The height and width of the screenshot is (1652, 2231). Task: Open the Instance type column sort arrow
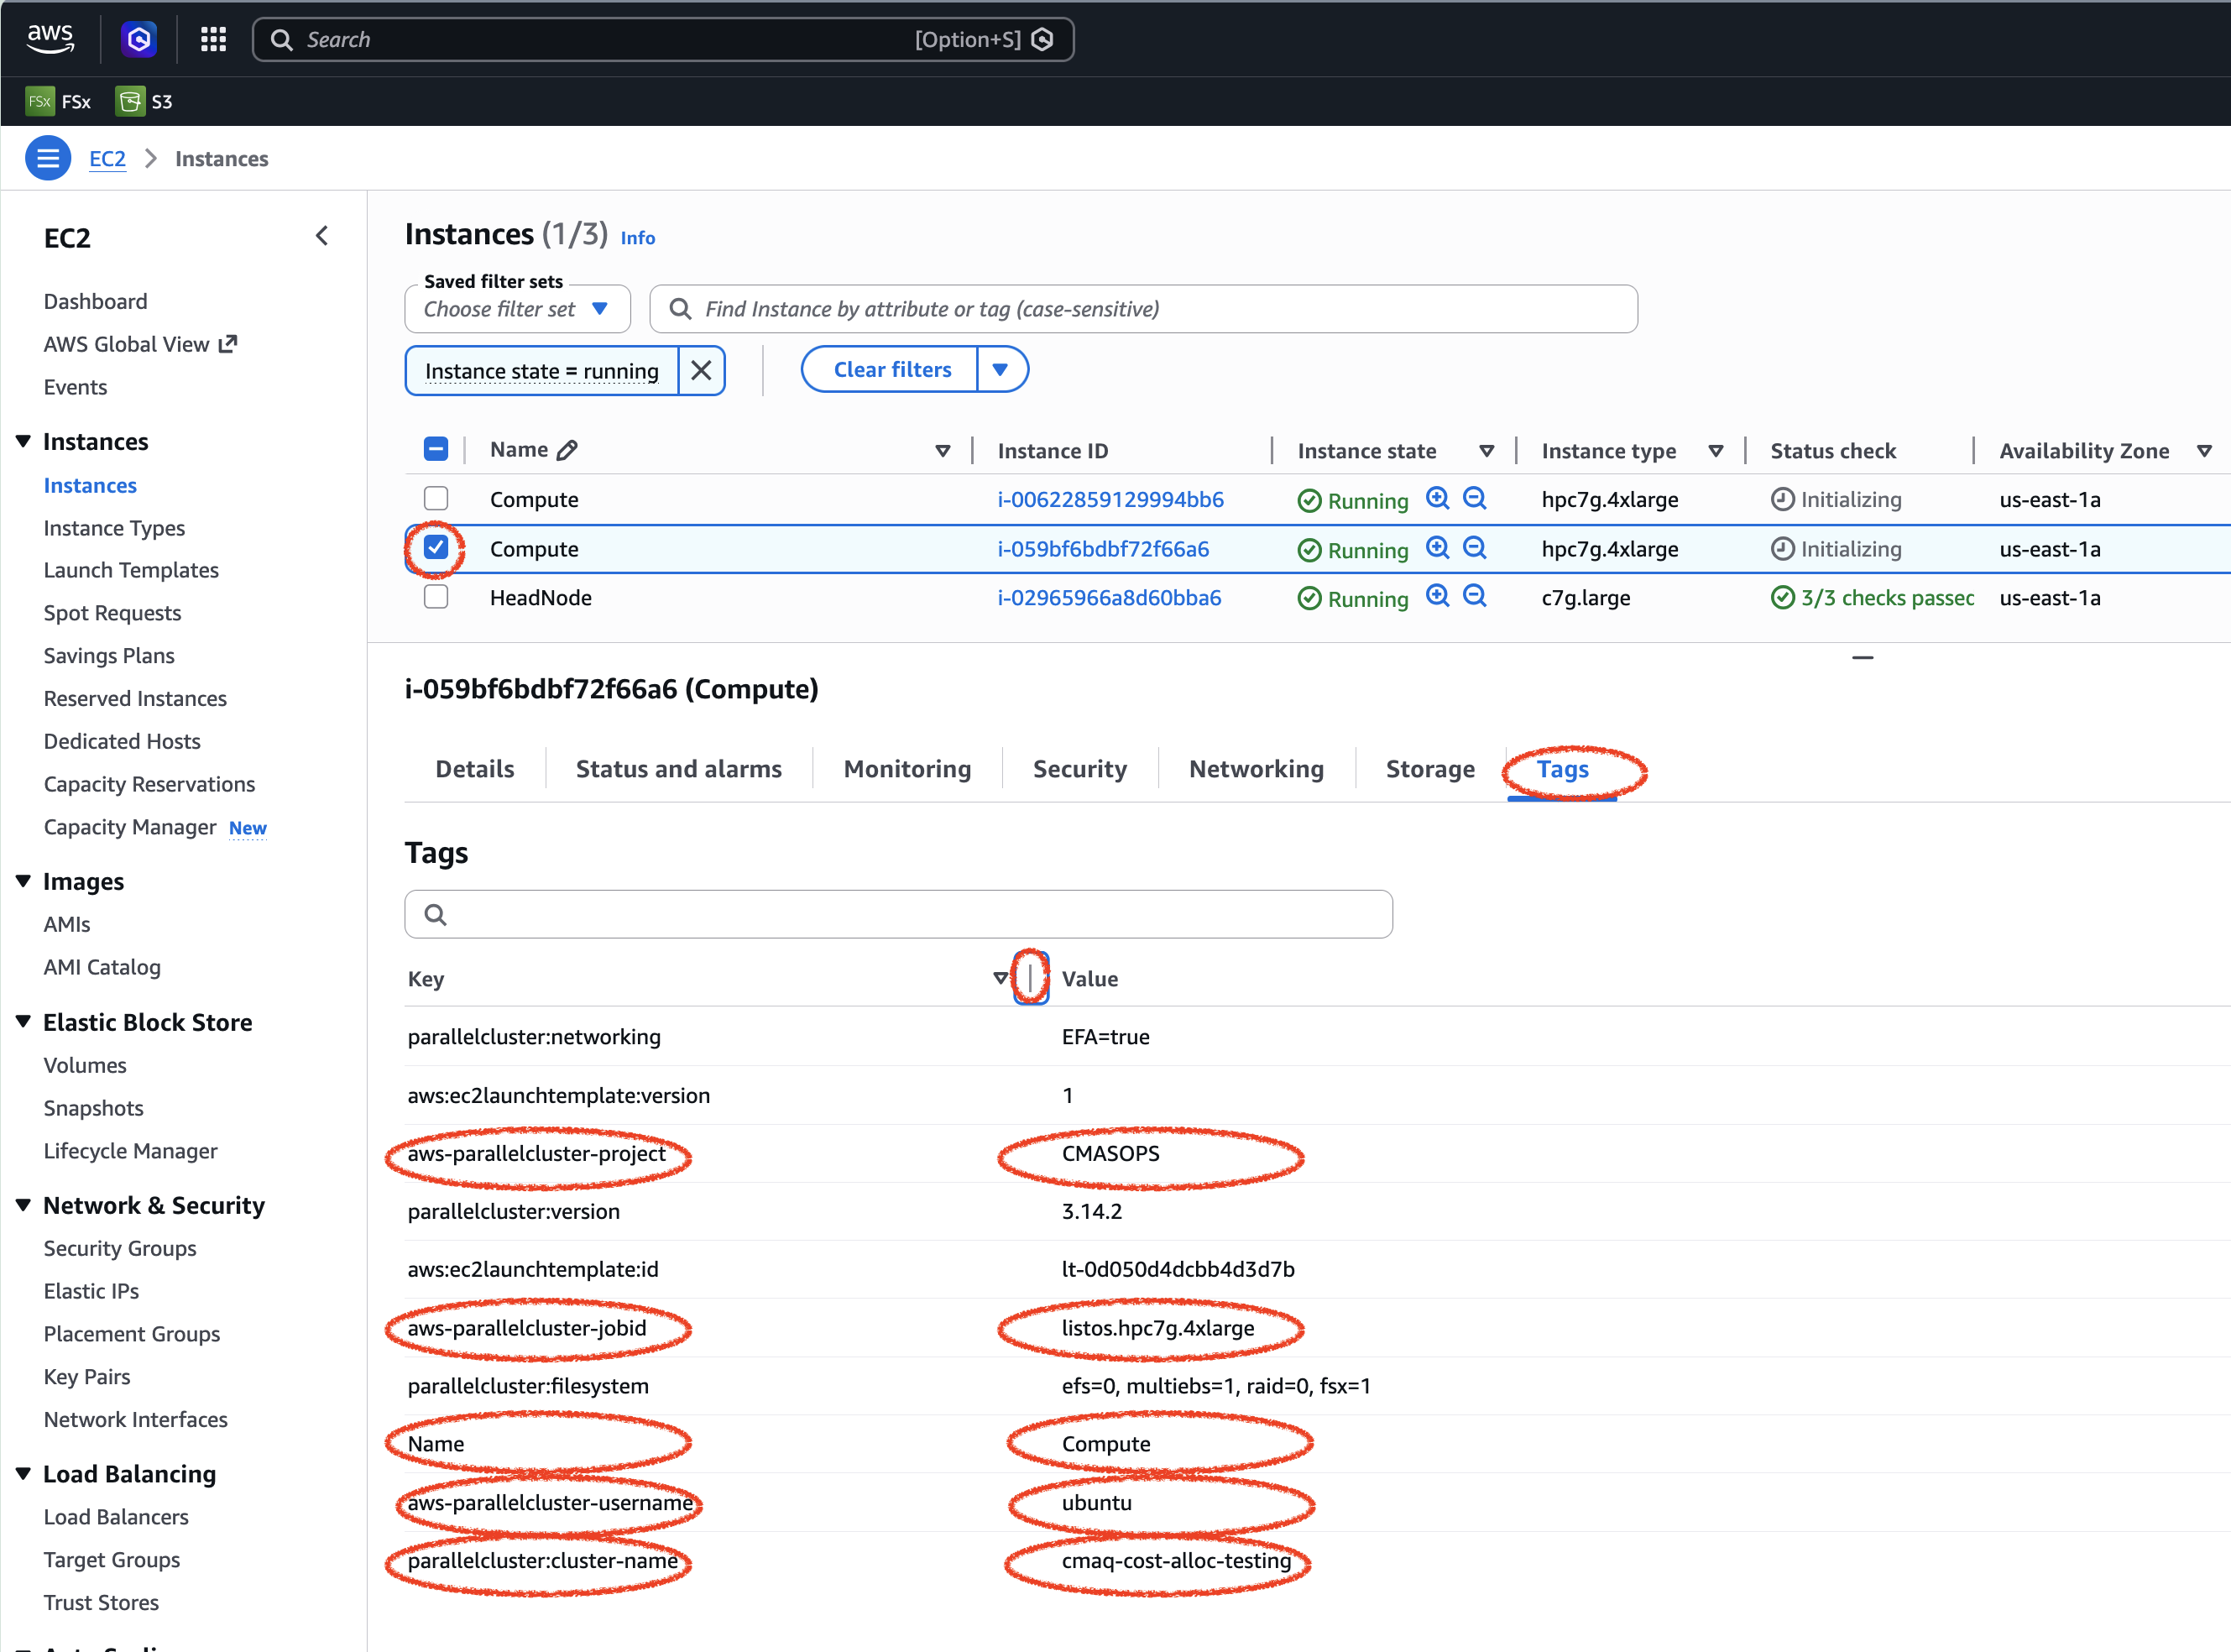pyautogui.click(x=1716, y=451)
